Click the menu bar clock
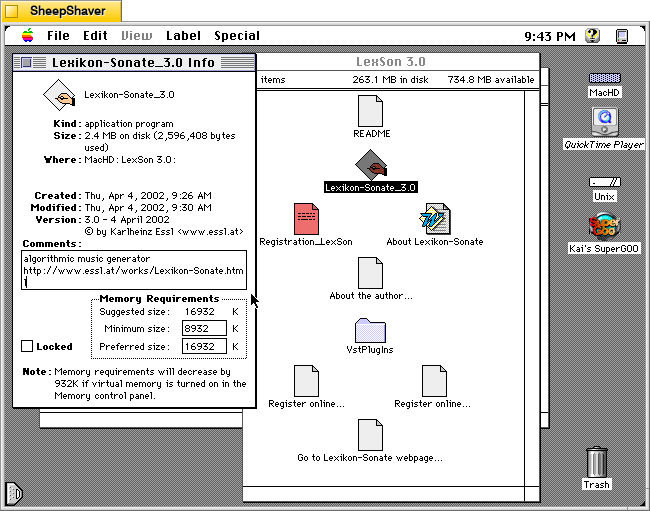 [x=550, y=36]
